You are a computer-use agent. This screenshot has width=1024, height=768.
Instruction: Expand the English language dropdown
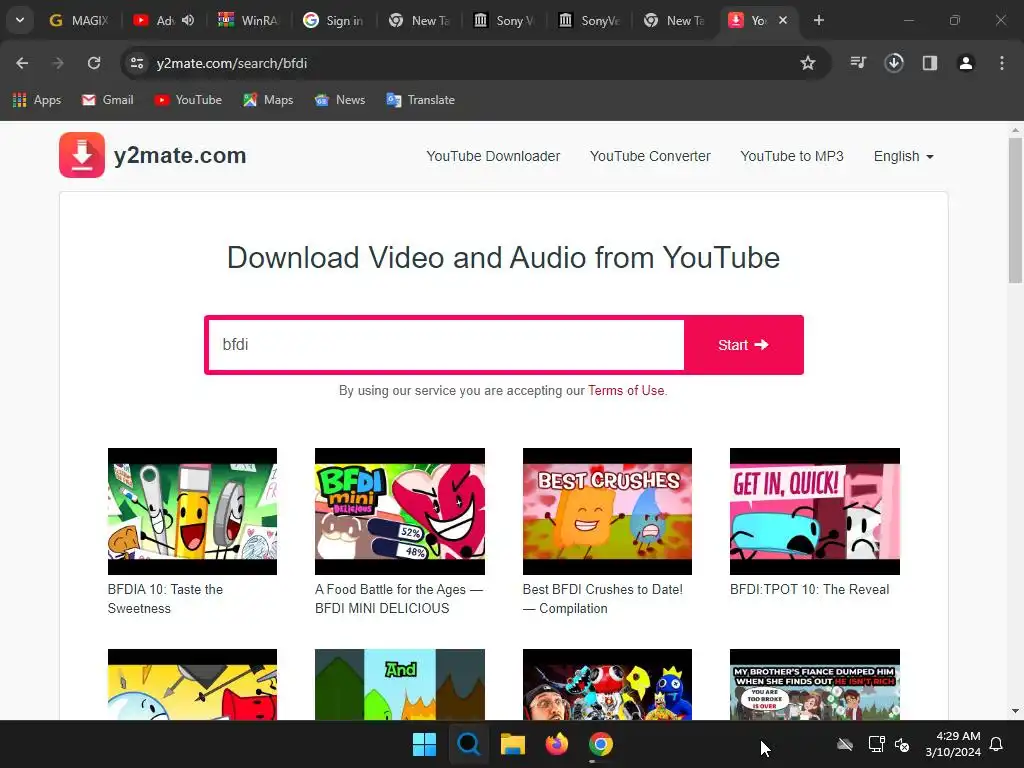tap(903, 156)
